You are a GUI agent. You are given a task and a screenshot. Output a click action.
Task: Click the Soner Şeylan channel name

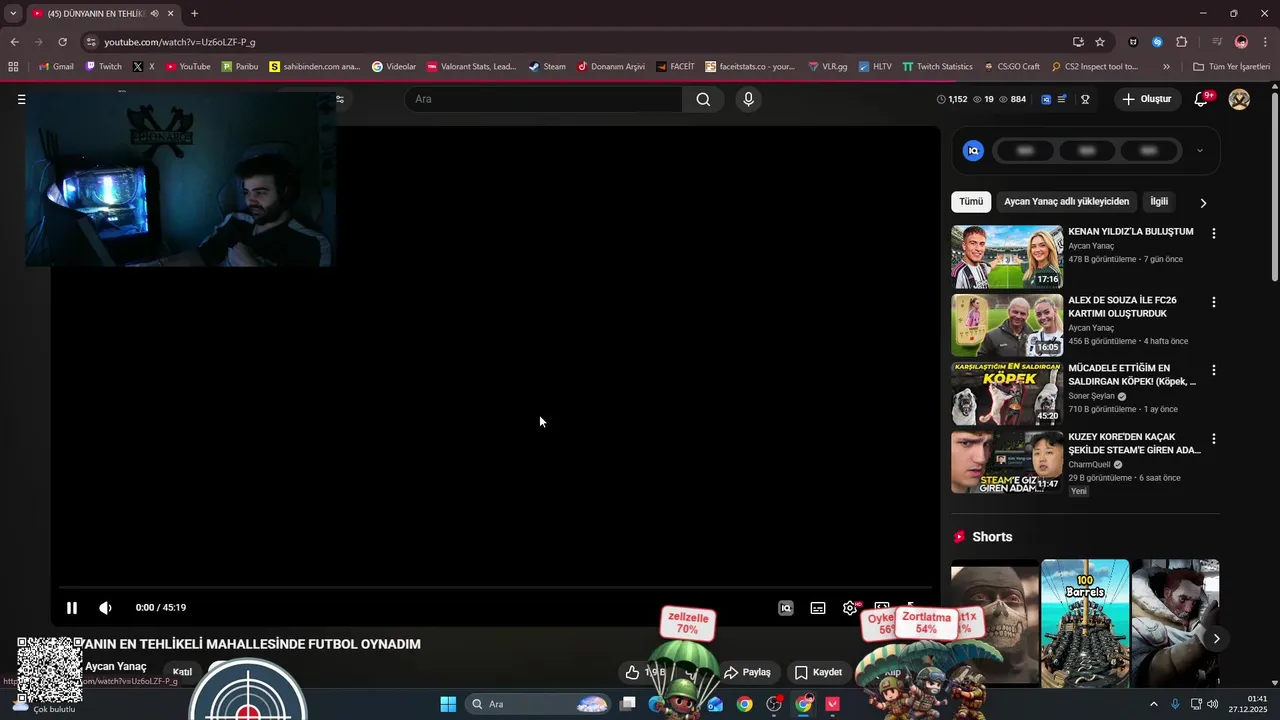pos(1091,396)
